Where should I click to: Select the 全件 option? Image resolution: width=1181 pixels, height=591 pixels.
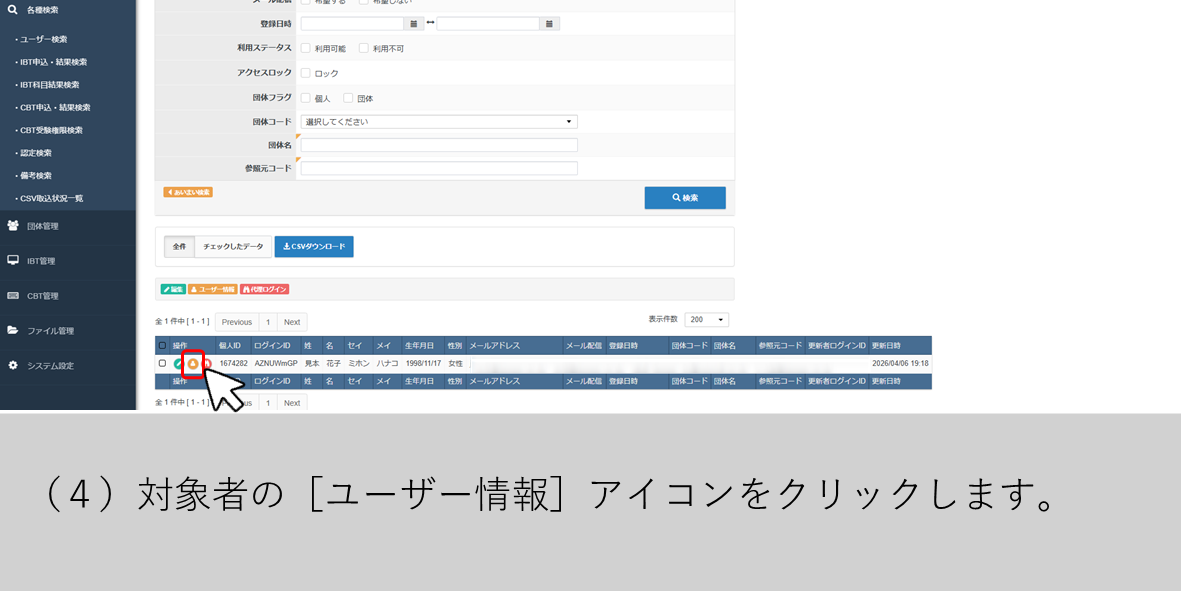(179, 247)
